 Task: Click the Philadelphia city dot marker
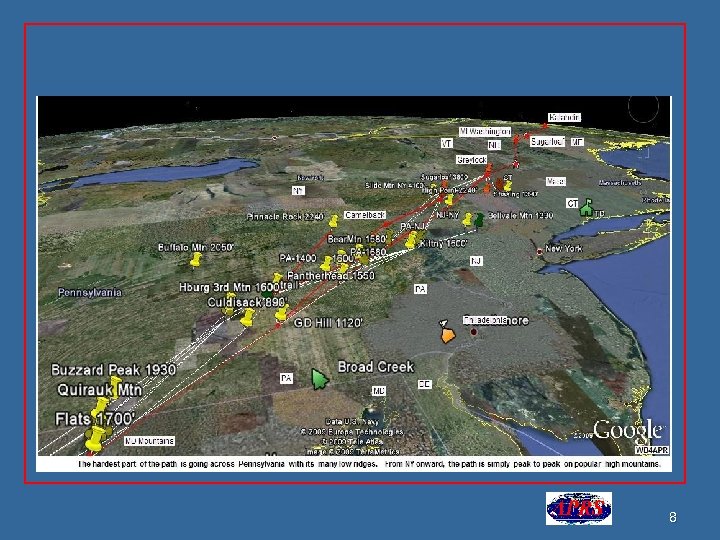pos(474,332)
